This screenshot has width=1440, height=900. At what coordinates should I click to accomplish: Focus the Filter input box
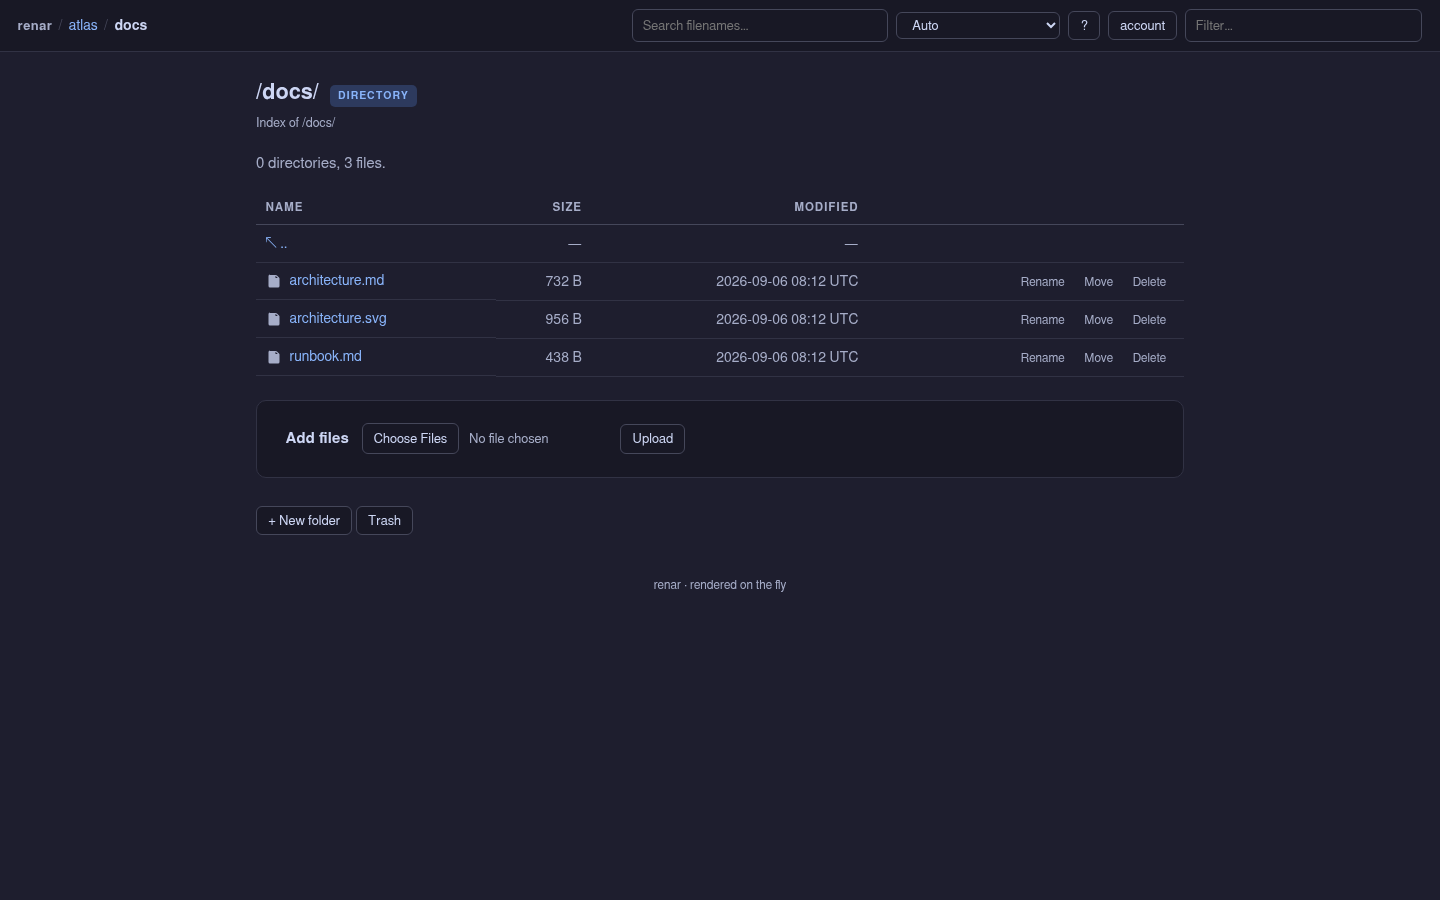tap(1303, 25)
